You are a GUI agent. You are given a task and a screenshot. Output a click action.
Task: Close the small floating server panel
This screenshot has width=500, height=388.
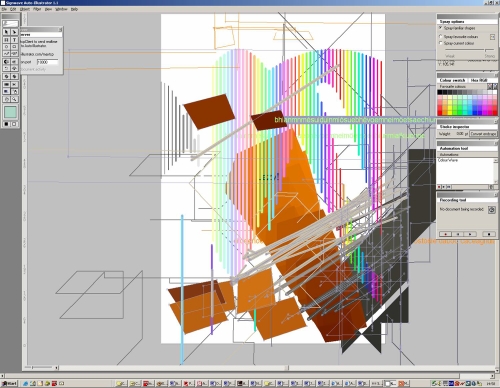click(x=60, y=30)
